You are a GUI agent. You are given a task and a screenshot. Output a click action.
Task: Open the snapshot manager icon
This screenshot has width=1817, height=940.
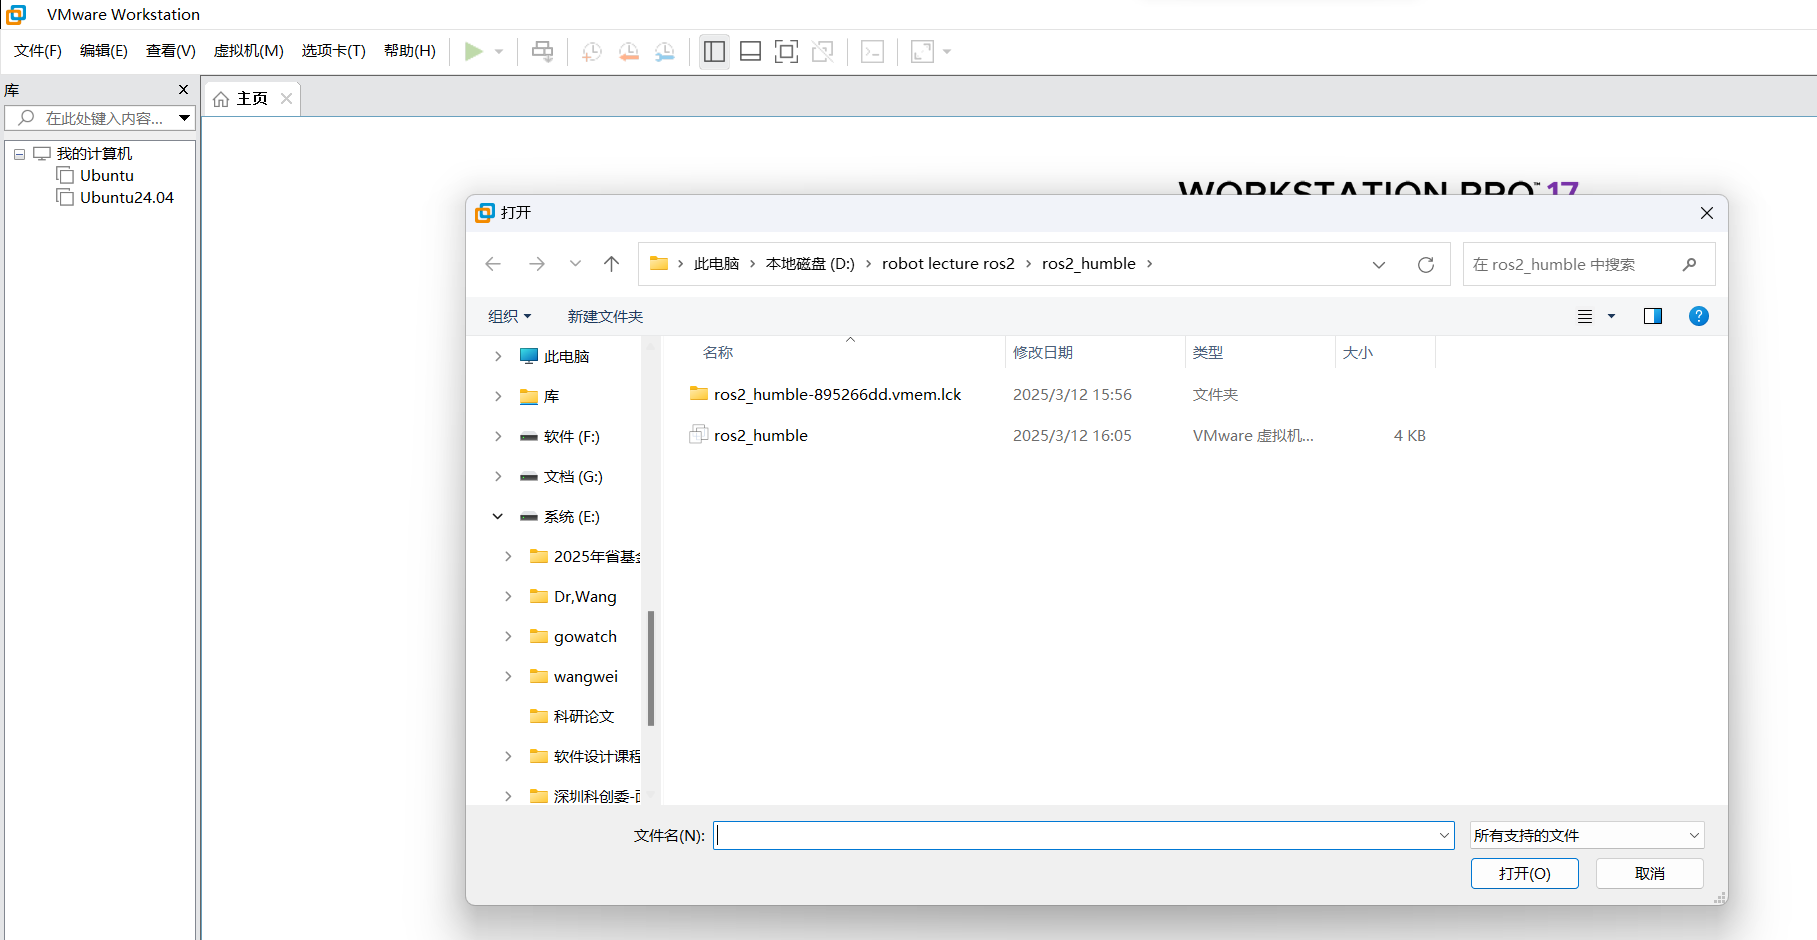[665, 51]
